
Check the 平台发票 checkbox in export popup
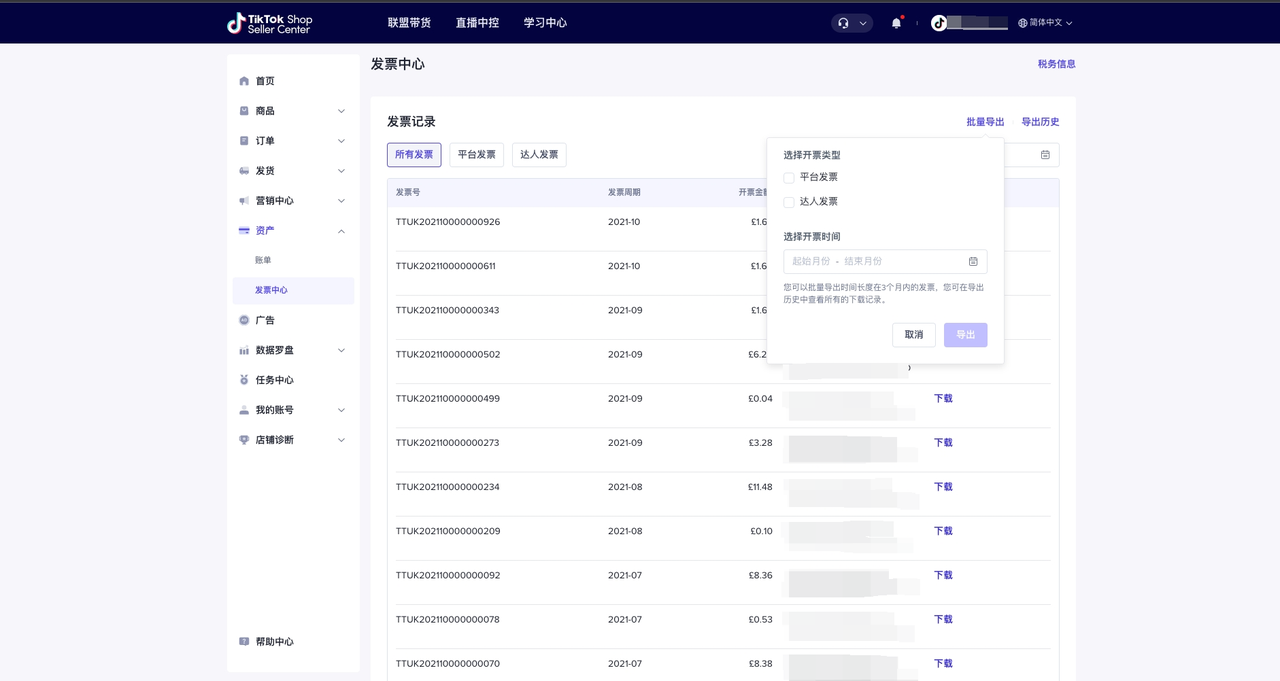tap(789, 178)
